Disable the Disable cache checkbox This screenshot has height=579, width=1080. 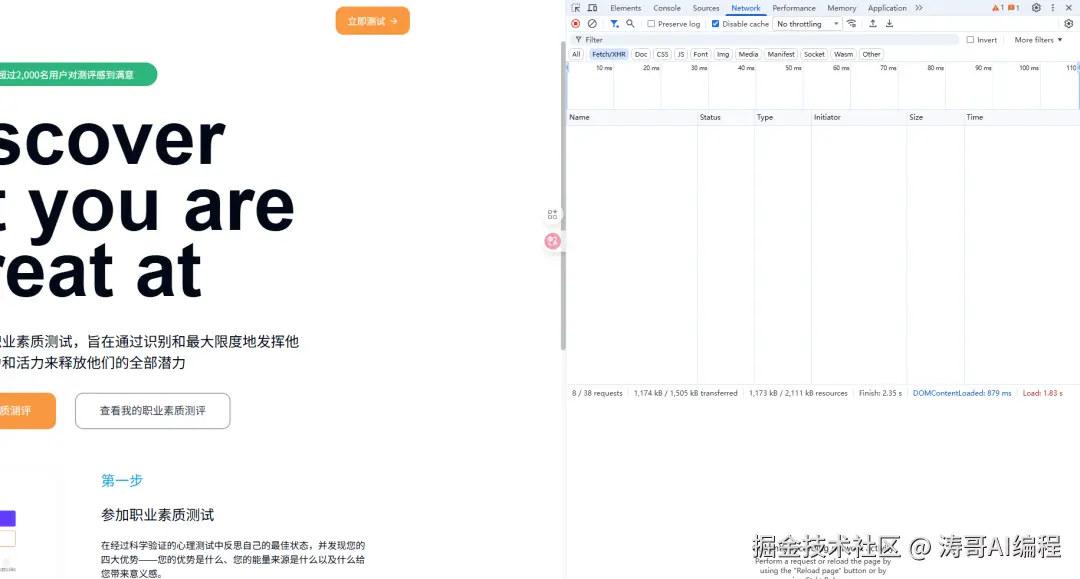pos(715,23)
